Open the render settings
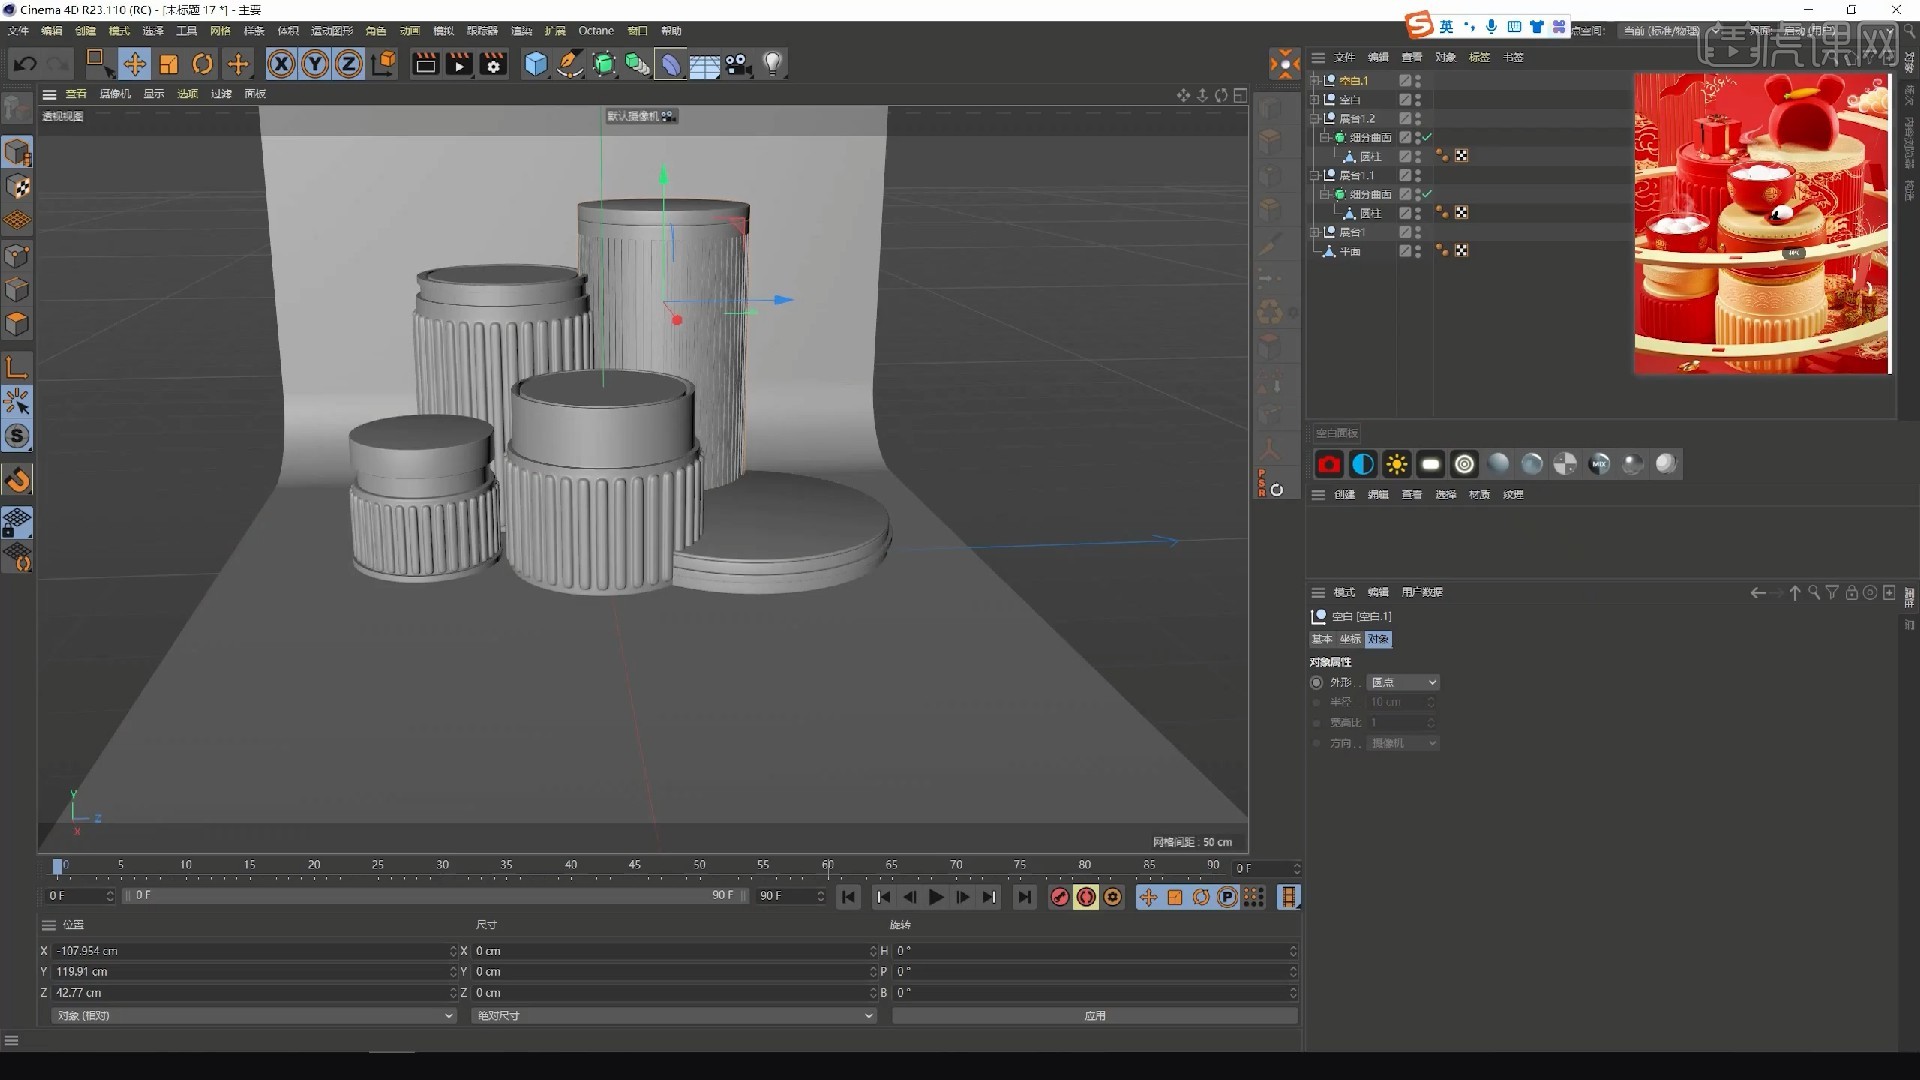1920x1080 pixels. click(493, 64)
